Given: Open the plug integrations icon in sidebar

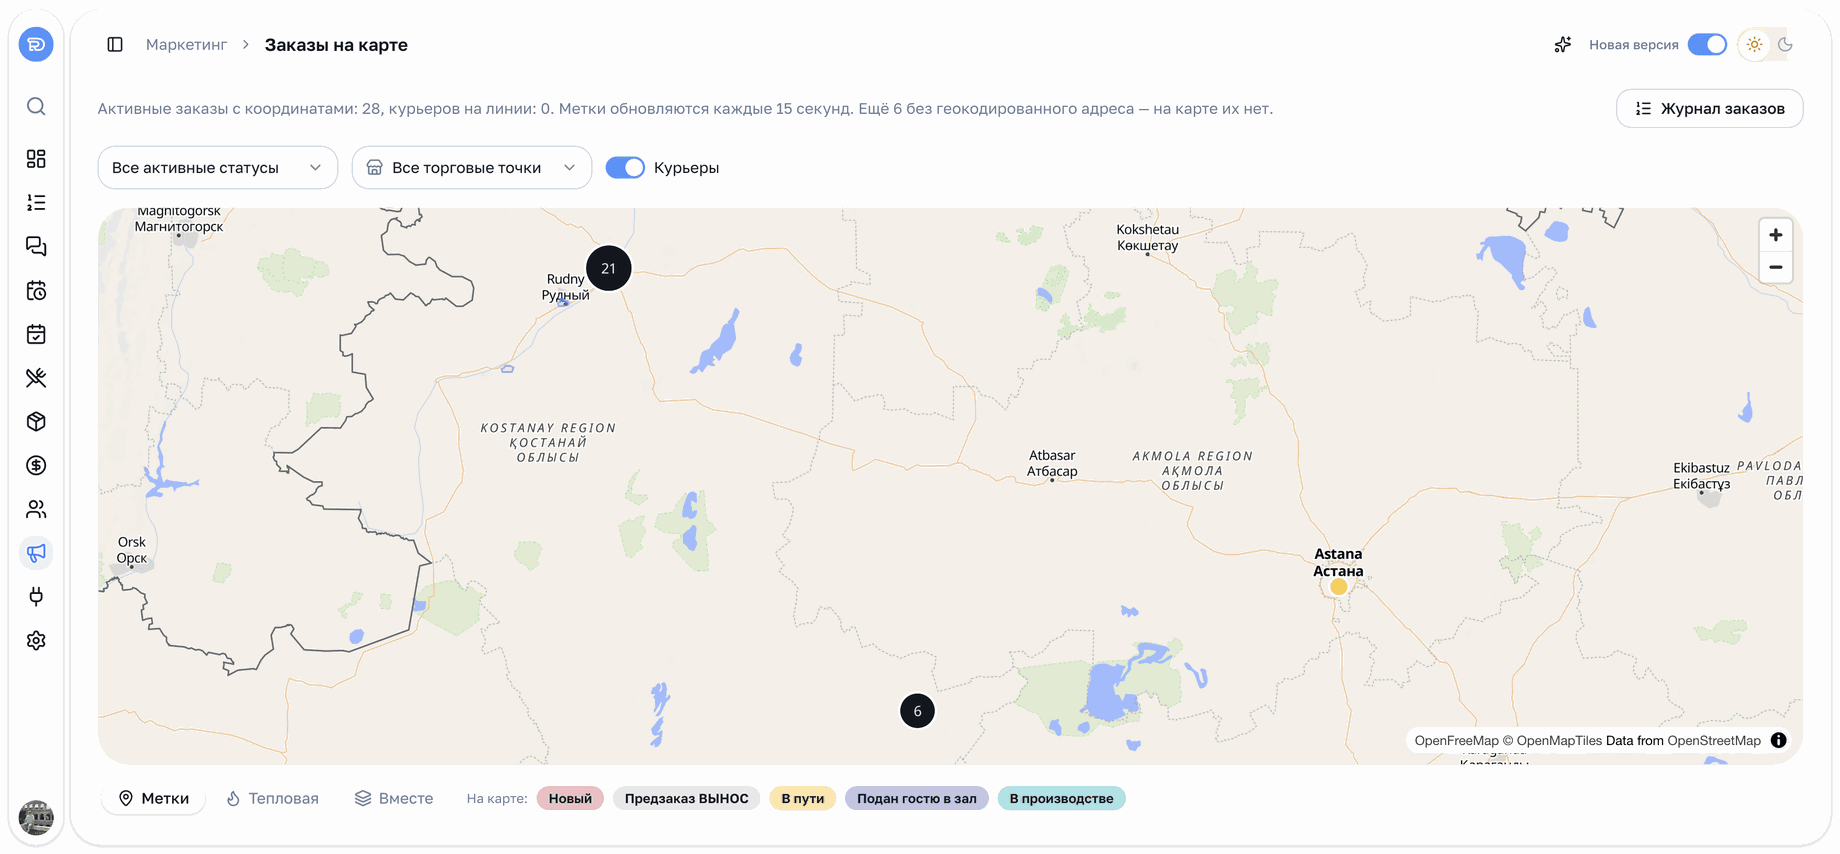Looking at the screenshot, I should [36, 597].
